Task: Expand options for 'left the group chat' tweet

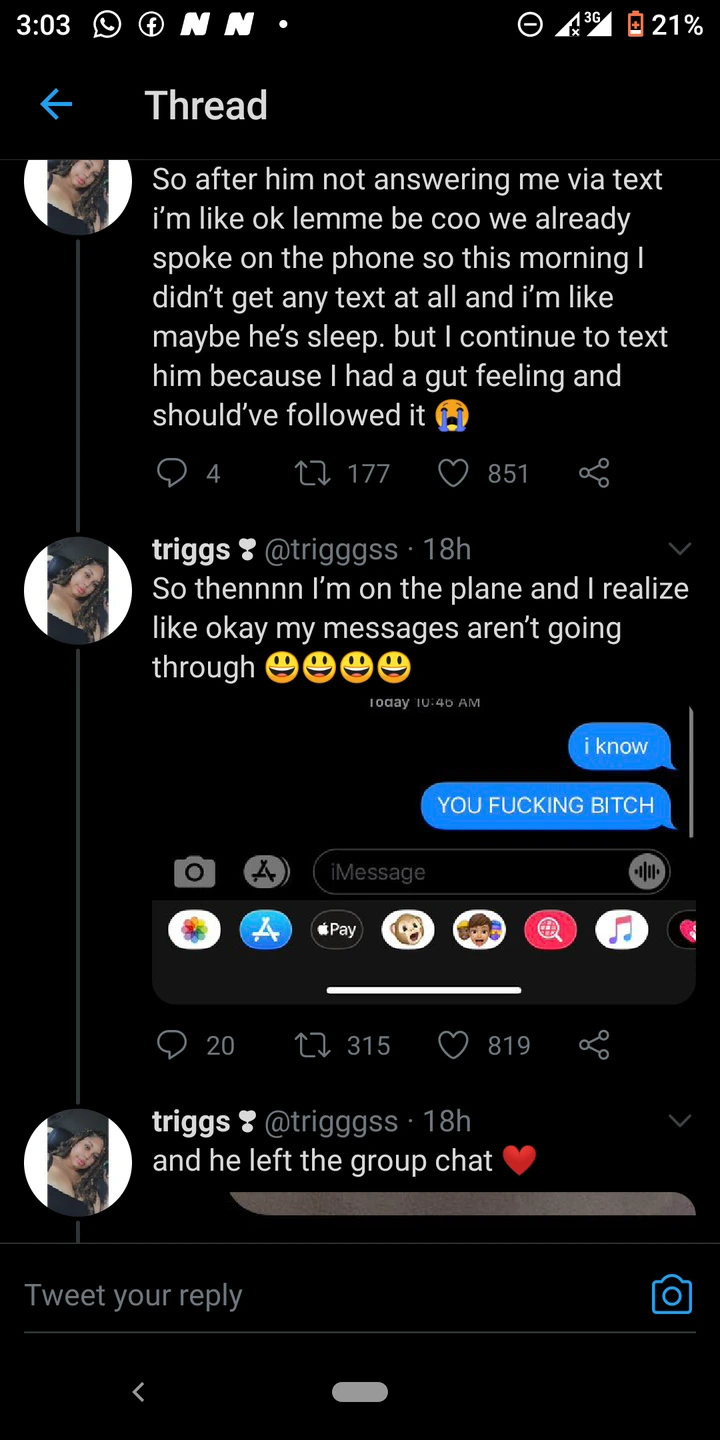Action: click(680, 1120)
